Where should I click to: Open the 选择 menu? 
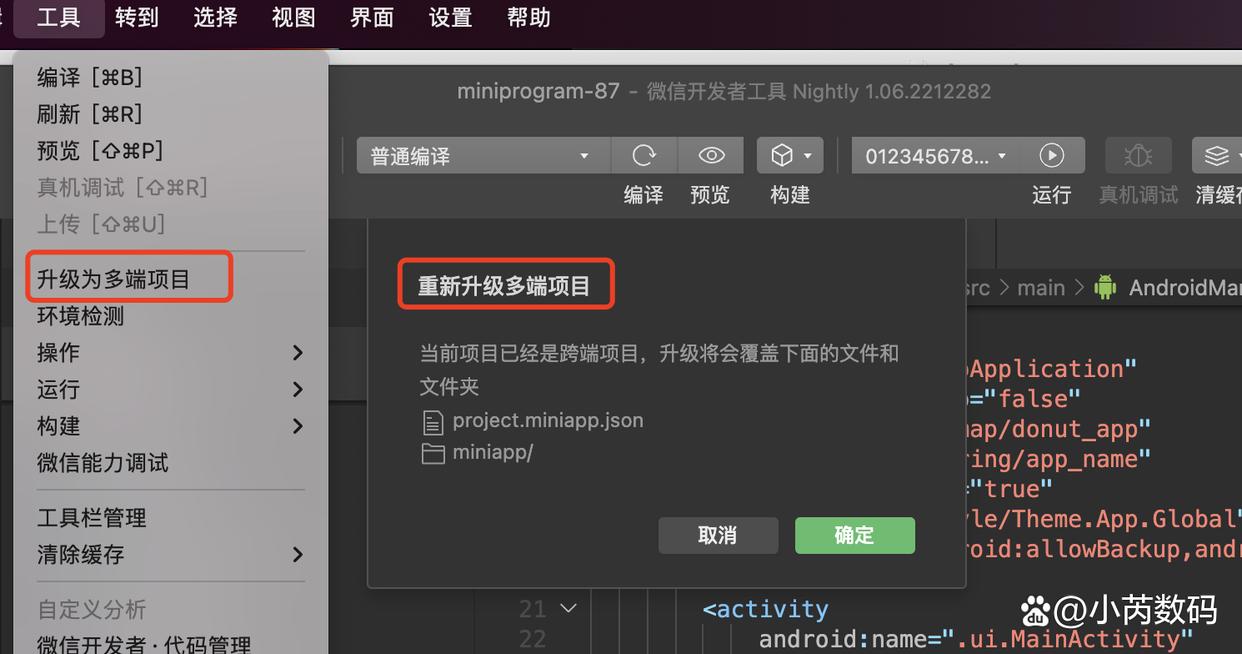pos(215,18)
